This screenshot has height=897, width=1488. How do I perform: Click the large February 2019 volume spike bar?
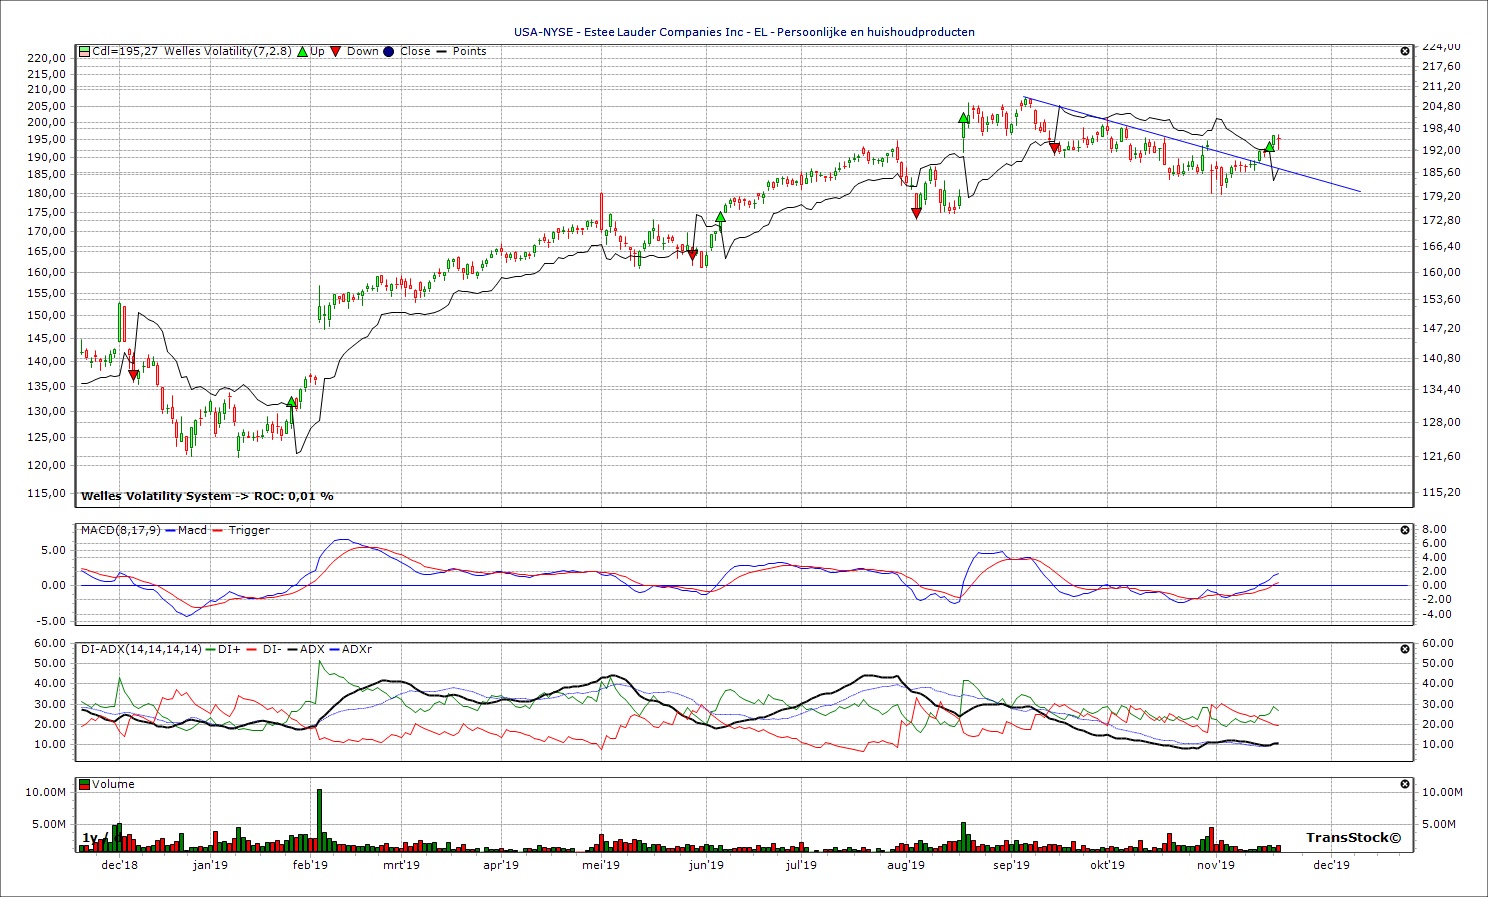click(x=320, y=820)
